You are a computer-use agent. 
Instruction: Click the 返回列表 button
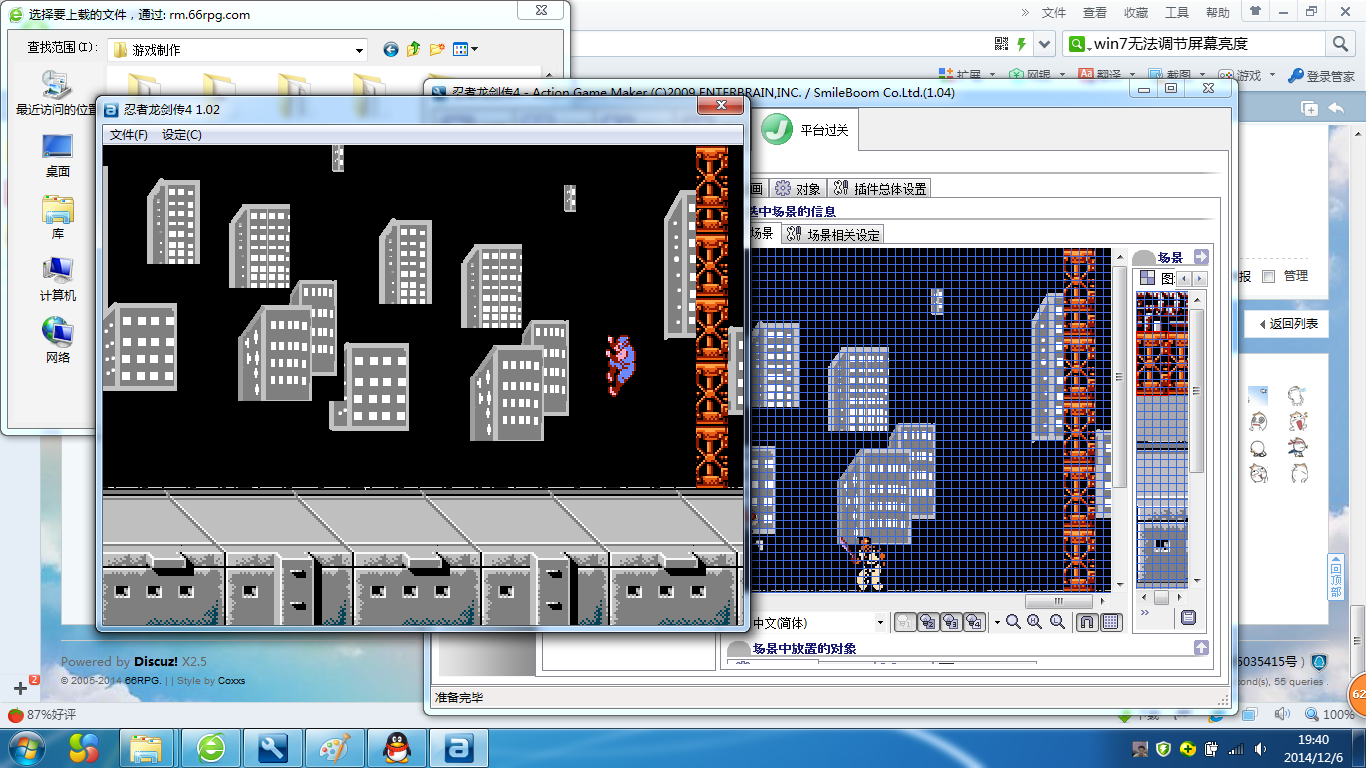[x=1287, y=324]
